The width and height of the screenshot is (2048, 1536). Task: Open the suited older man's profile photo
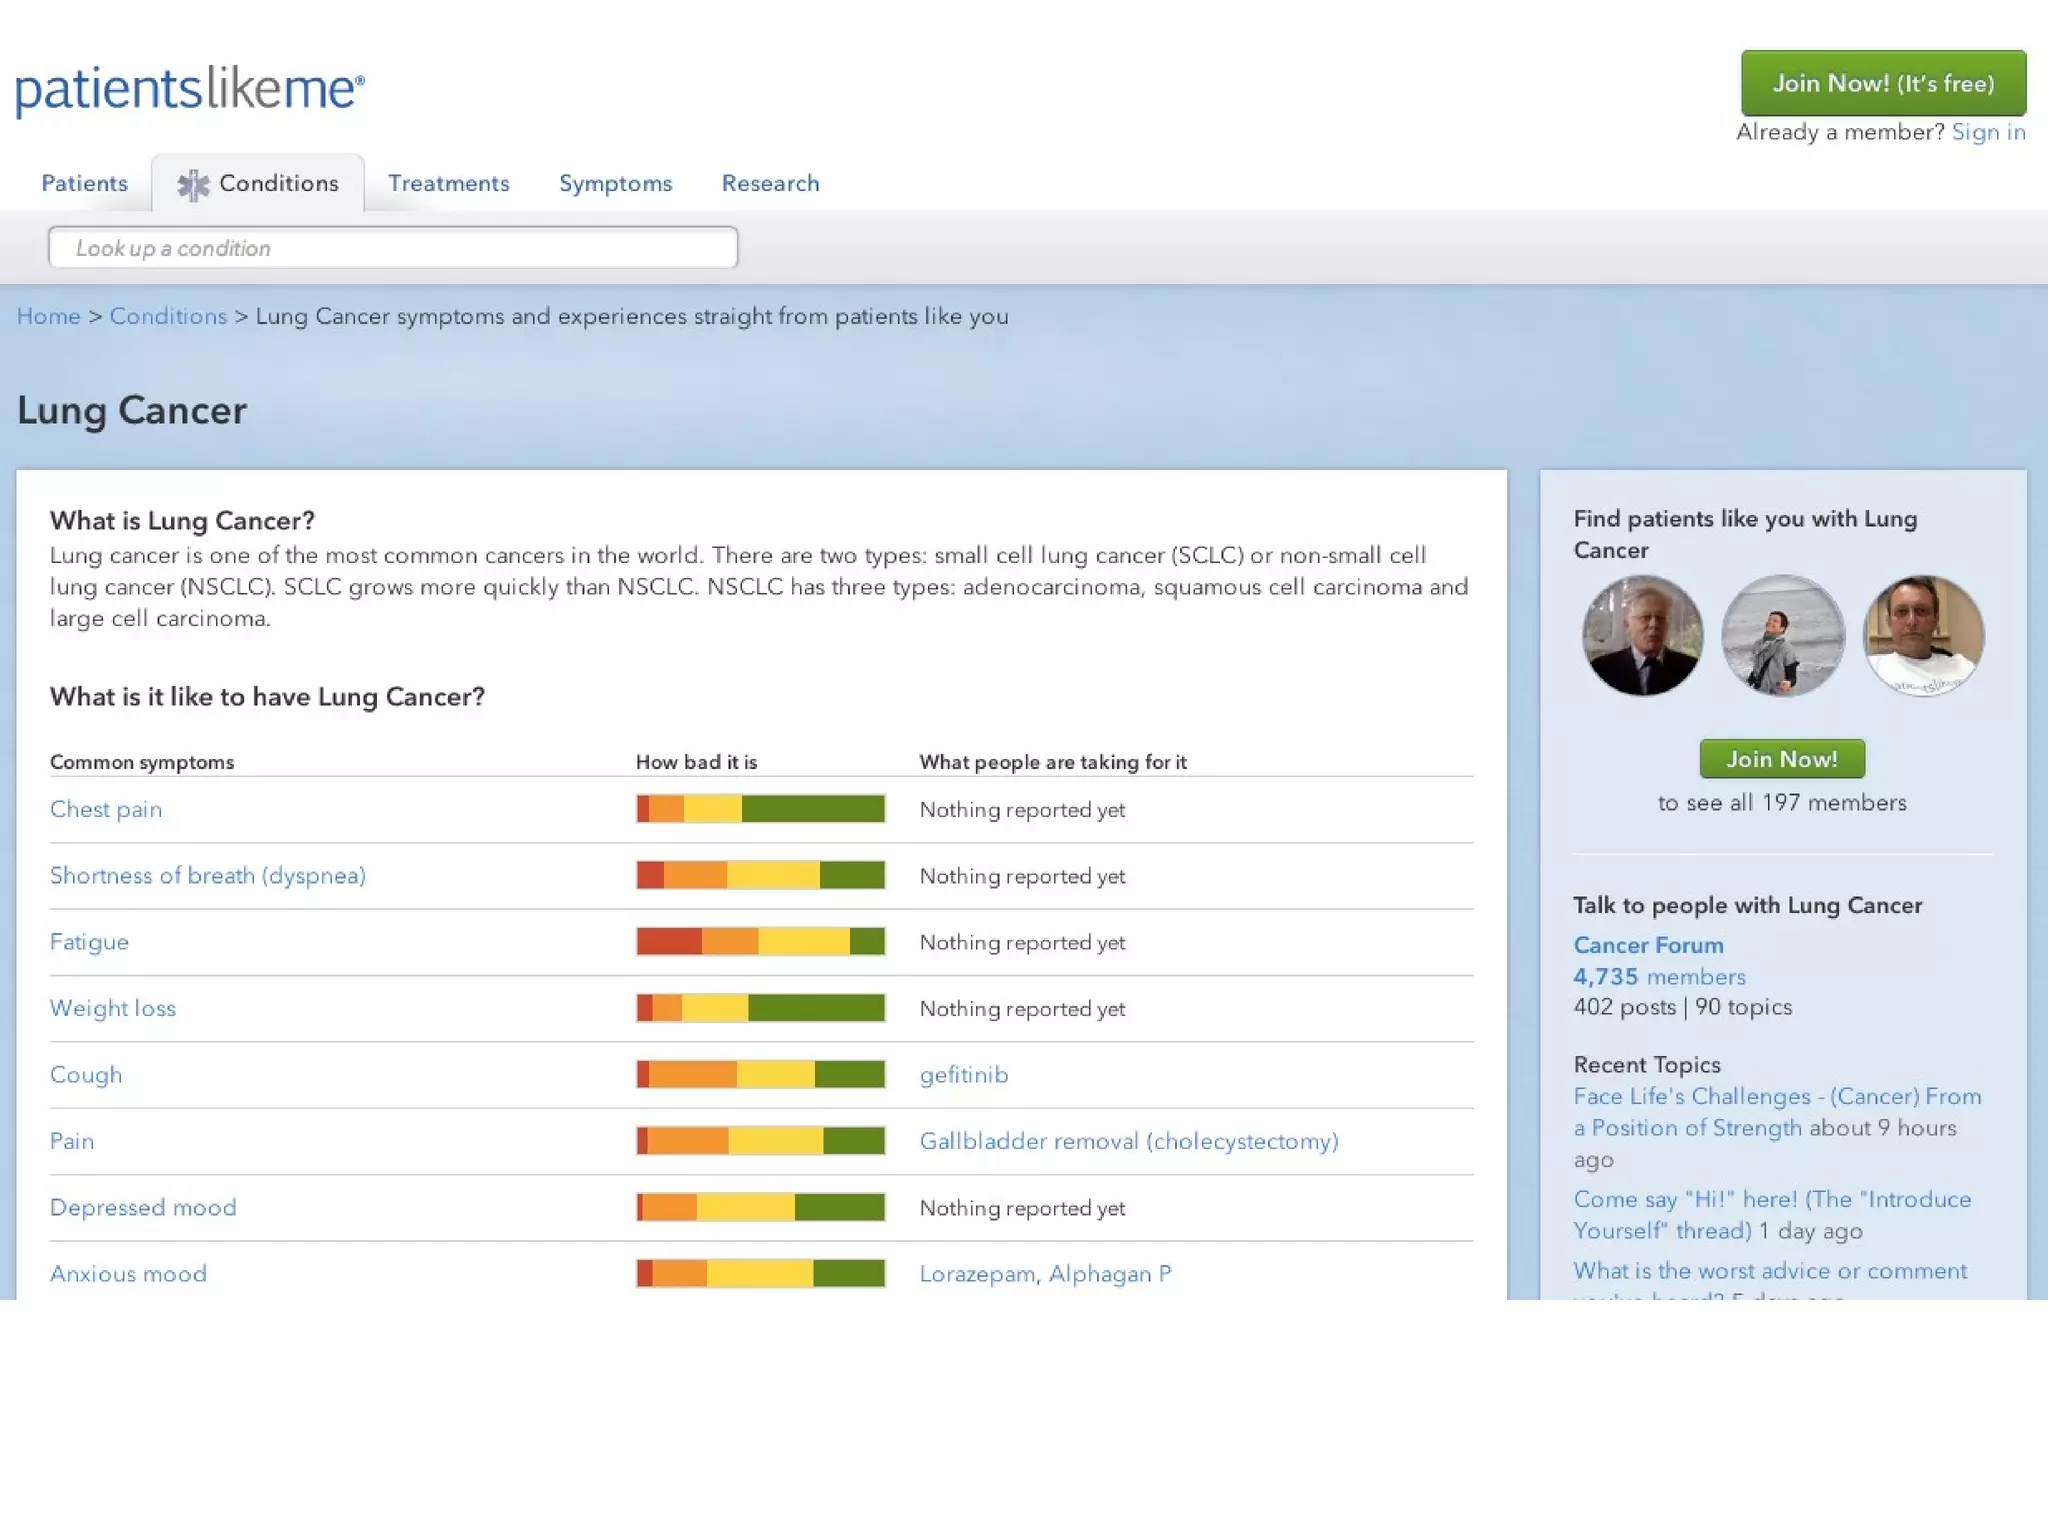1642,636
